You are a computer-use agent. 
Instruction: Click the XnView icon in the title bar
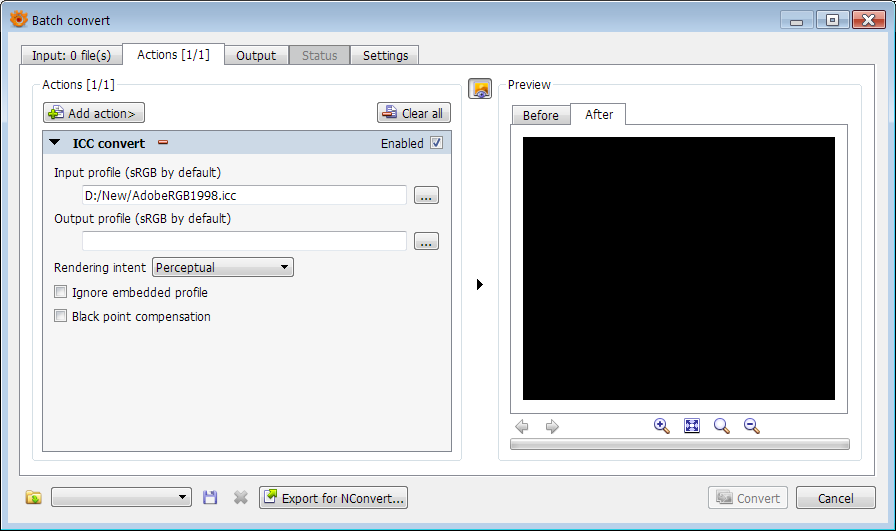pos(18,19)
